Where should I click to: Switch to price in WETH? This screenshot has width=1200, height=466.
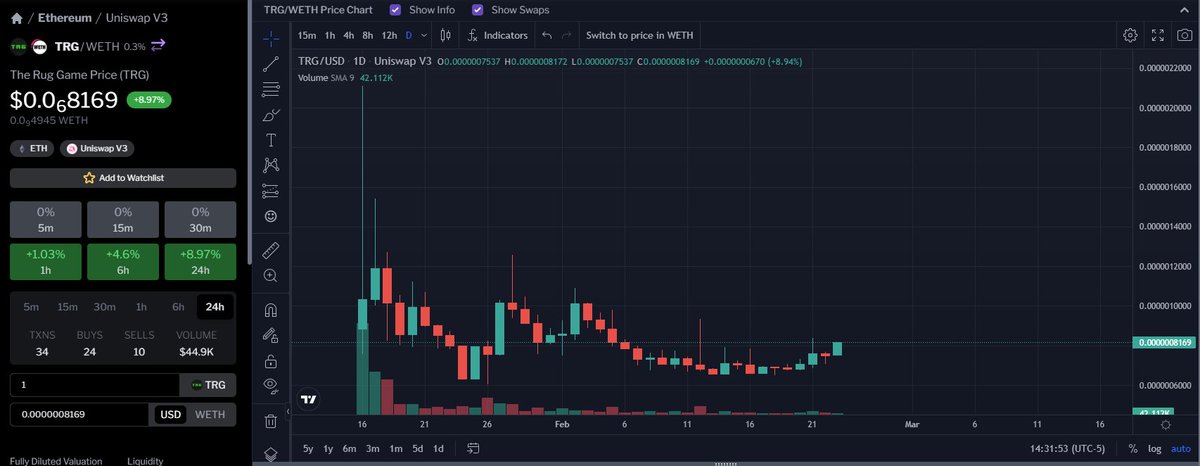click(639, 35)
